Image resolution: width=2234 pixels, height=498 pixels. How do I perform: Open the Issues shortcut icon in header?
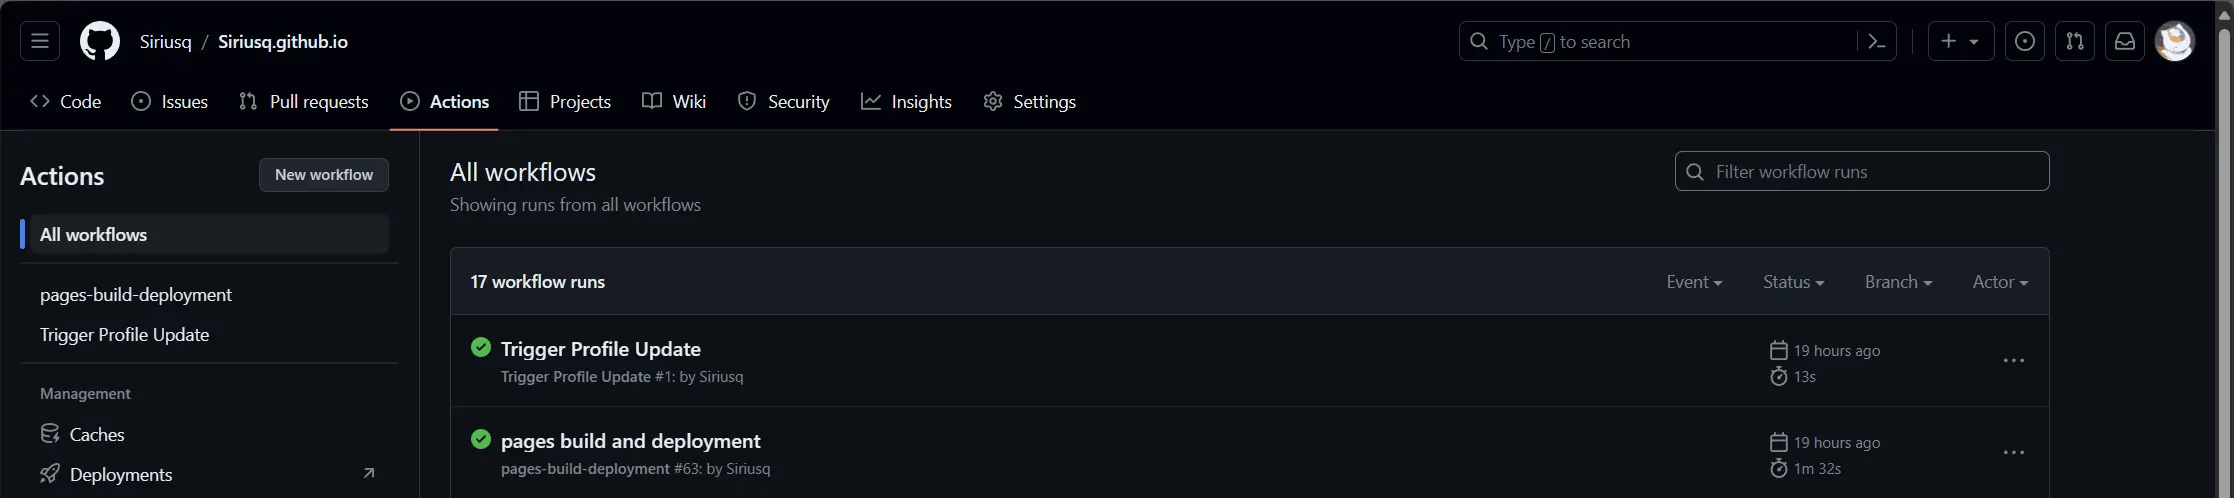tap(2025, 42)
